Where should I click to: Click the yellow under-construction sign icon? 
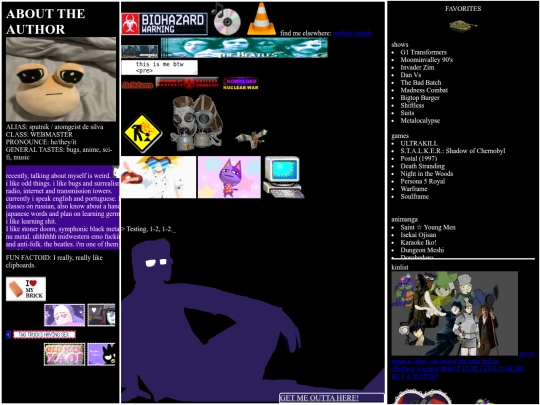pos(143,133)
